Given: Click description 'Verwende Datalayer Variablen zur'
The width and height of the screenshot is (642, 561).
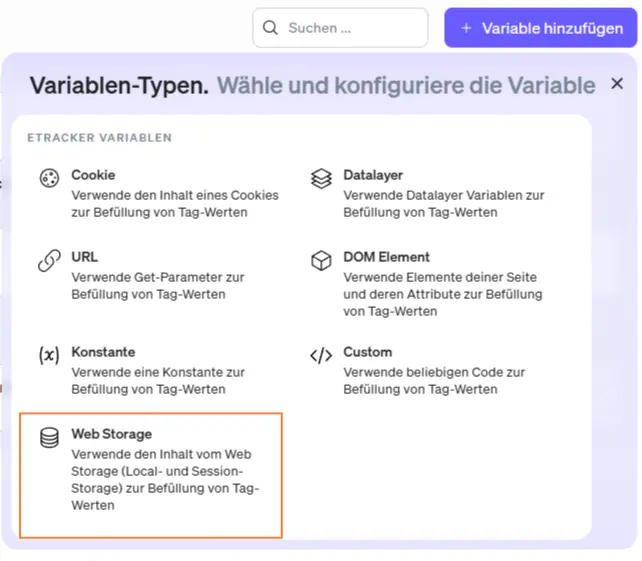Looking at the screenshot, I should (444, 195).
